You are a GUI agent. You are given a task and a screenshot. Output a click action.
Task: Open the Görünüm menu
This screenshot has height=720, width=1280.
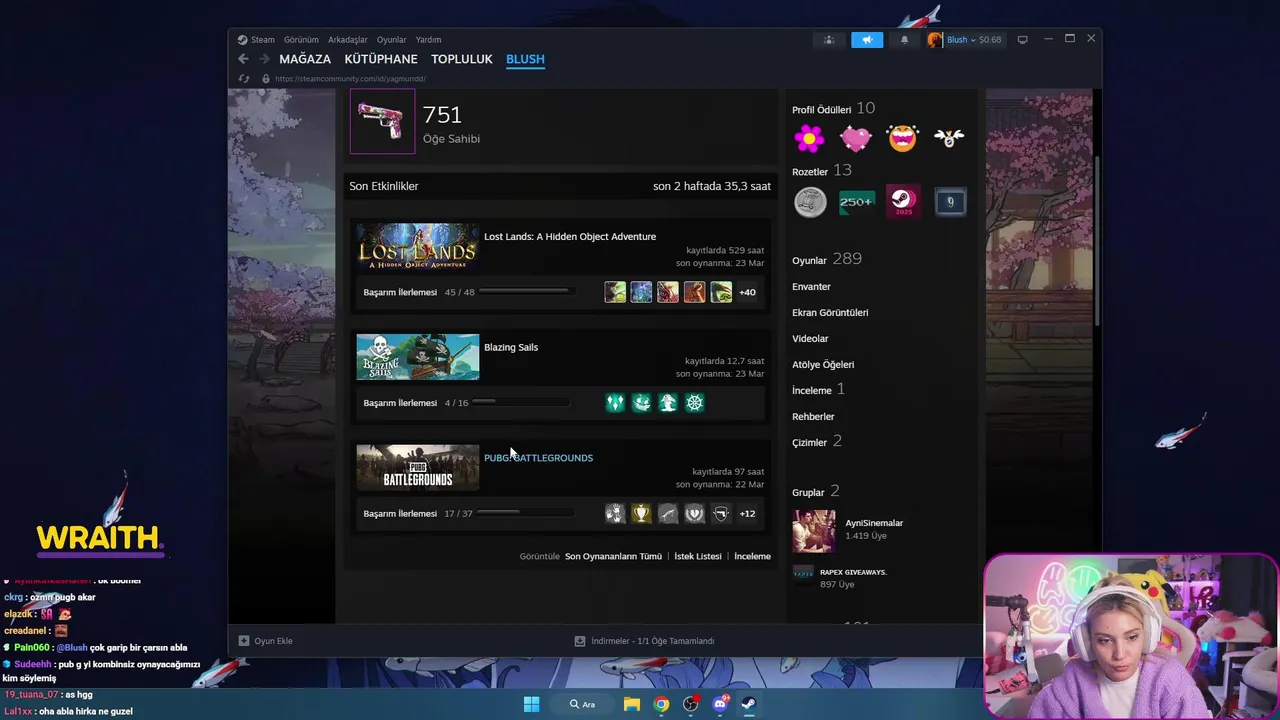301,40
